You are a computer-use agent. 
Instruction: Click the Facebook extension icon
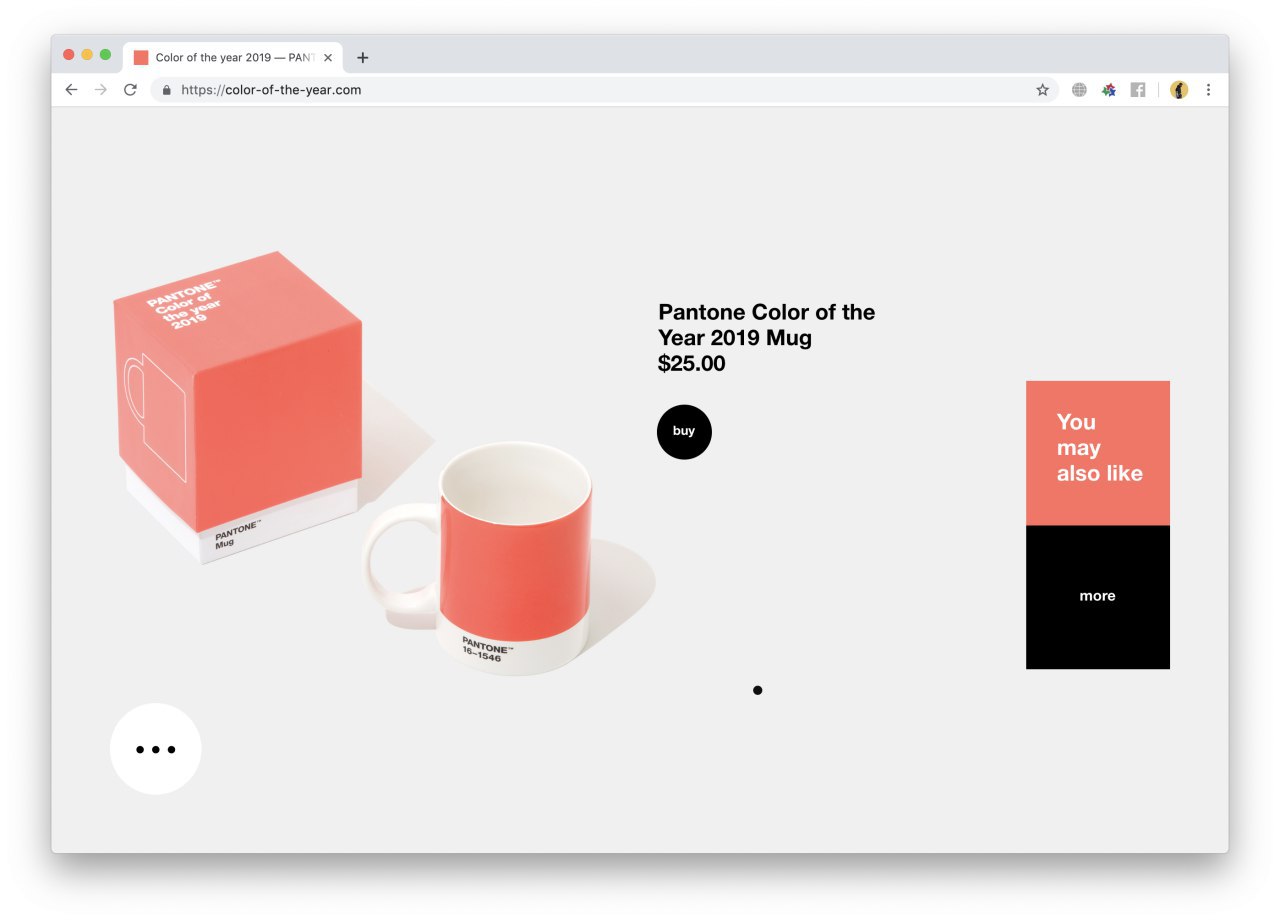(1138, 90)
